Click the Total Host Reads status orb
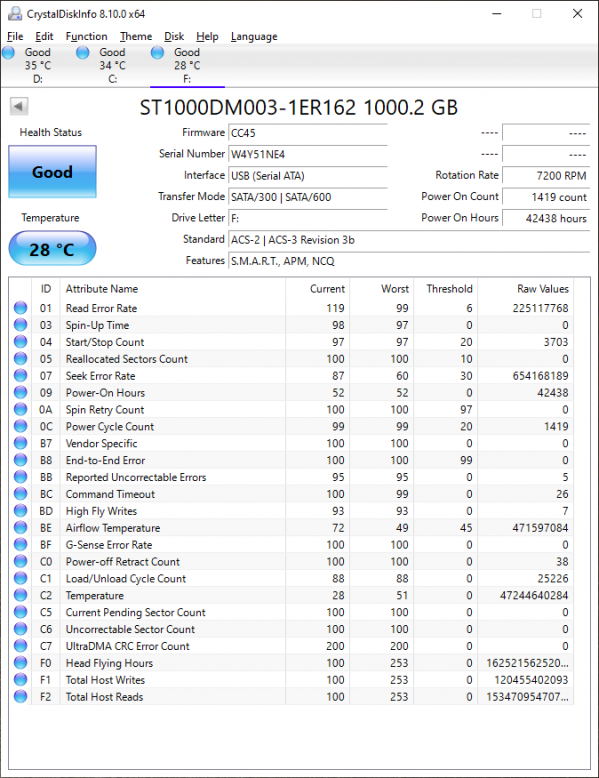The height and width of the screenshot is (778, 599). pyautogui.click(x=20, y=697)
